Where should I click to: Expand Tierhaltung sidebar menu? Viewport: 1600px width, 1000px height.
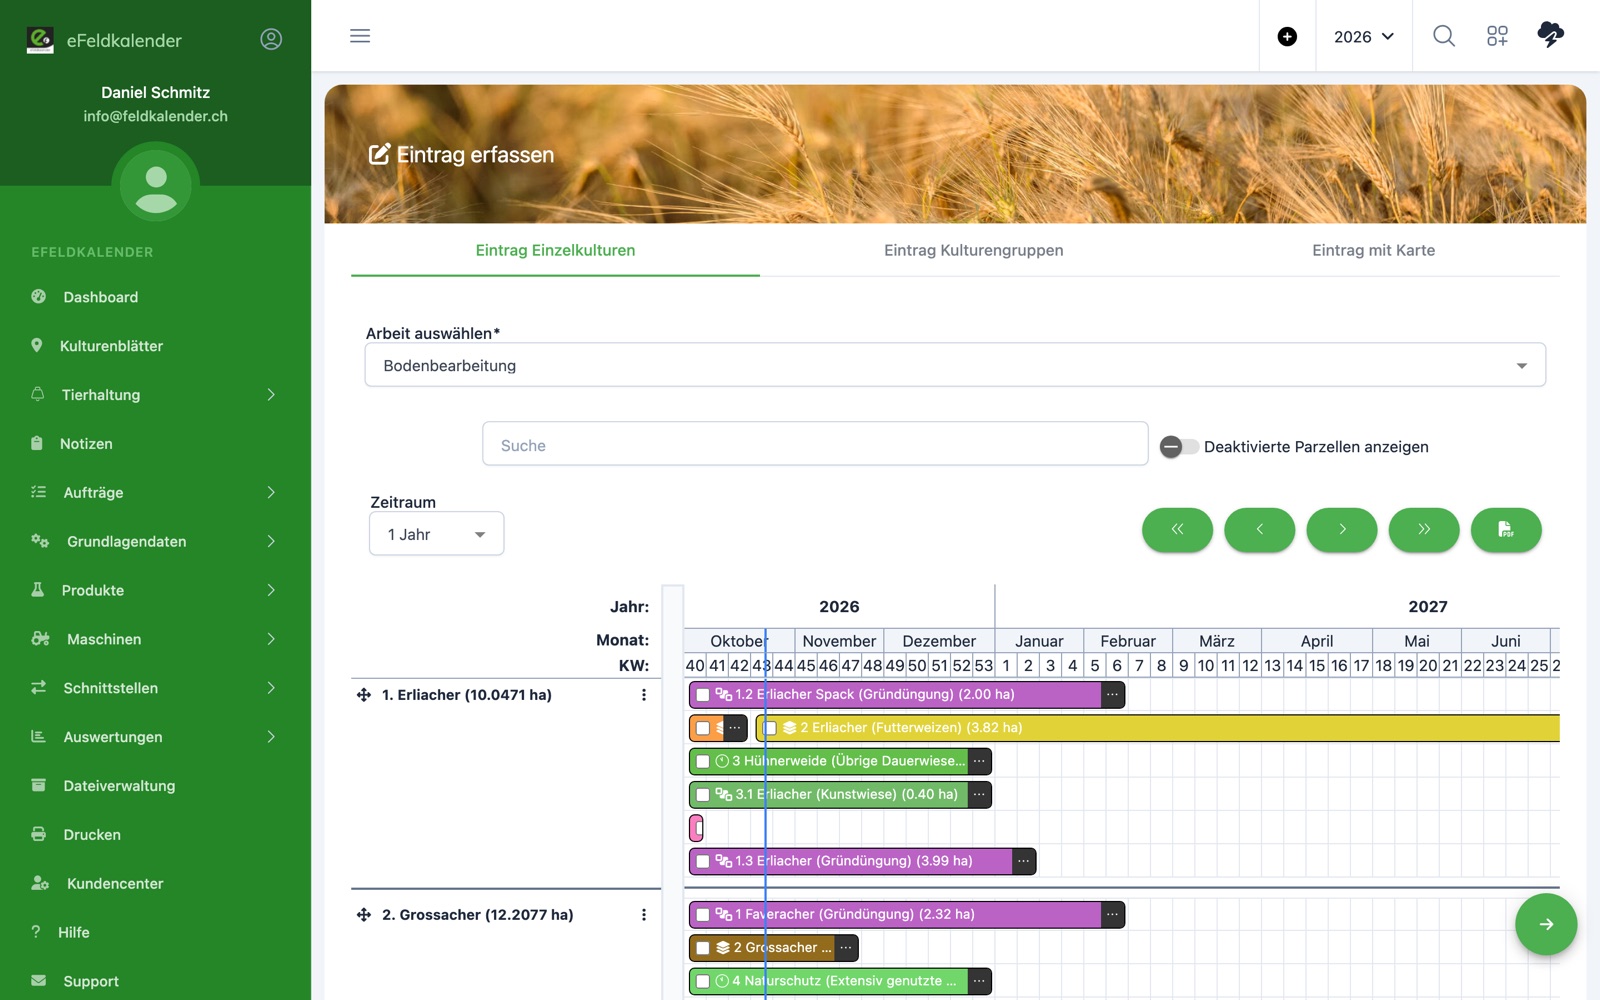point(155,395)
